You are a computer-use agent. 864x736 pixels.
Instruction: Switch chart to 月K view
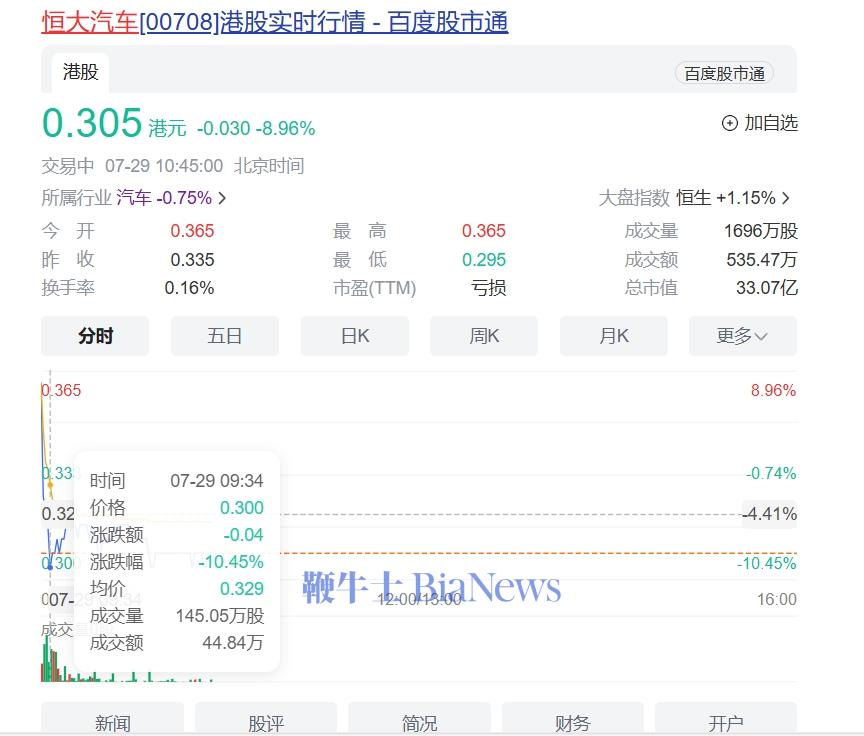[614, 335]
